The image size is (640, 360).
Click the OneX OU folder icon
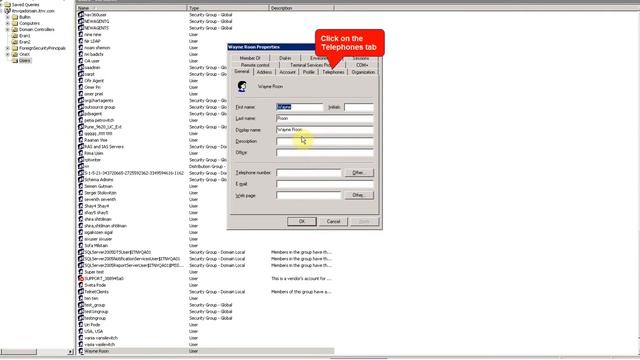click(x=15, y=54)
